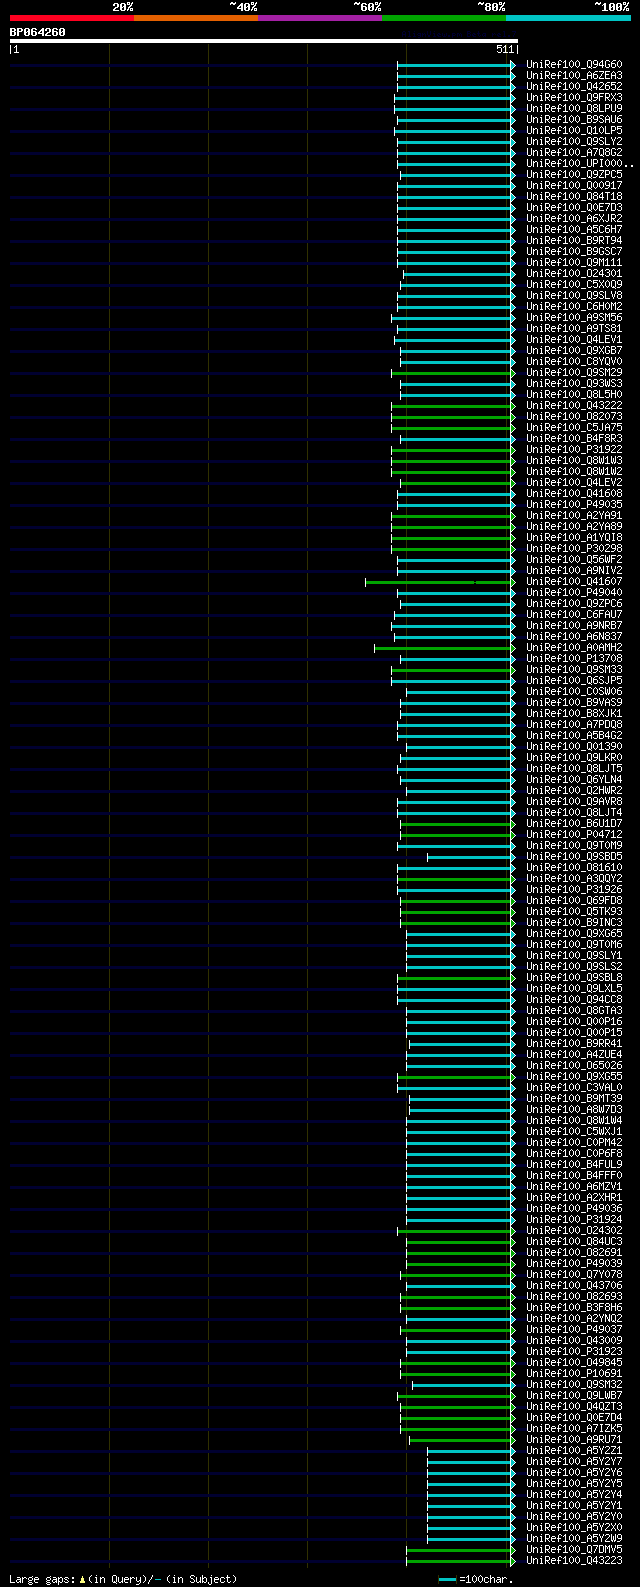Open hit UniRef100_Q8LPU9
Image resolution: width=640 pixels, height=1587 pixels.
coord(574,108)
